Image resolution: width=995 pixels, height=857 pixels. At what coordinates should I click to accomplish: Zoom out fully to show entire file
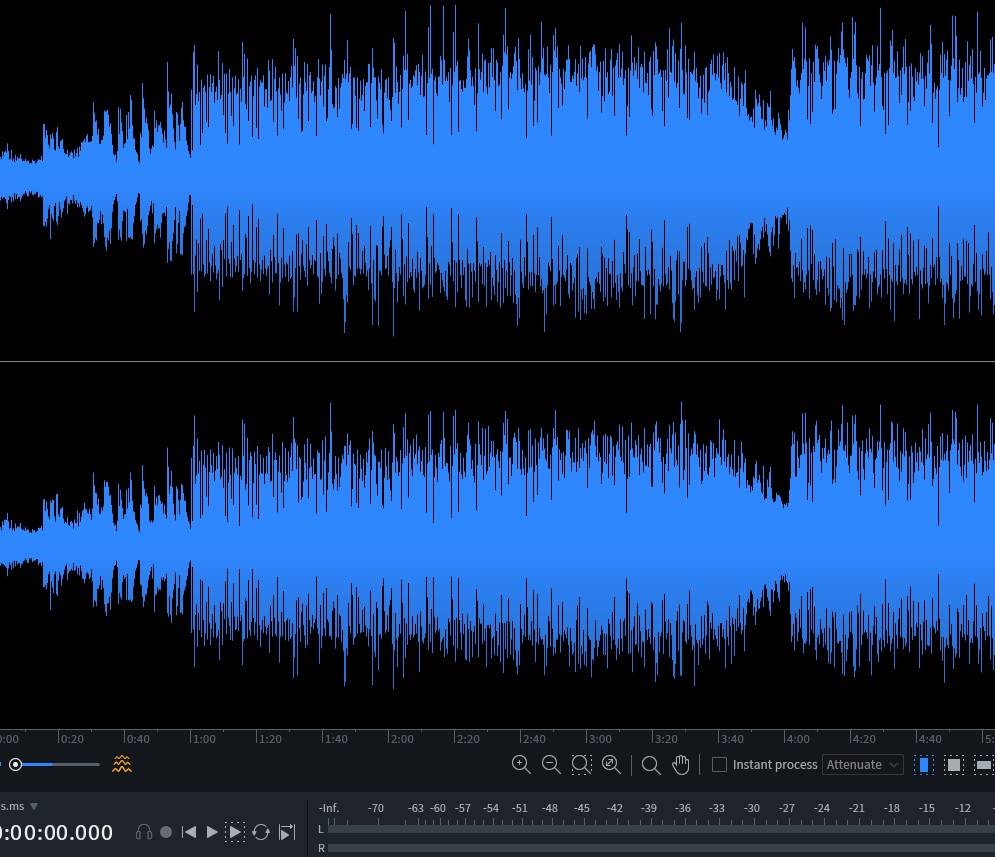pos(611,765)
